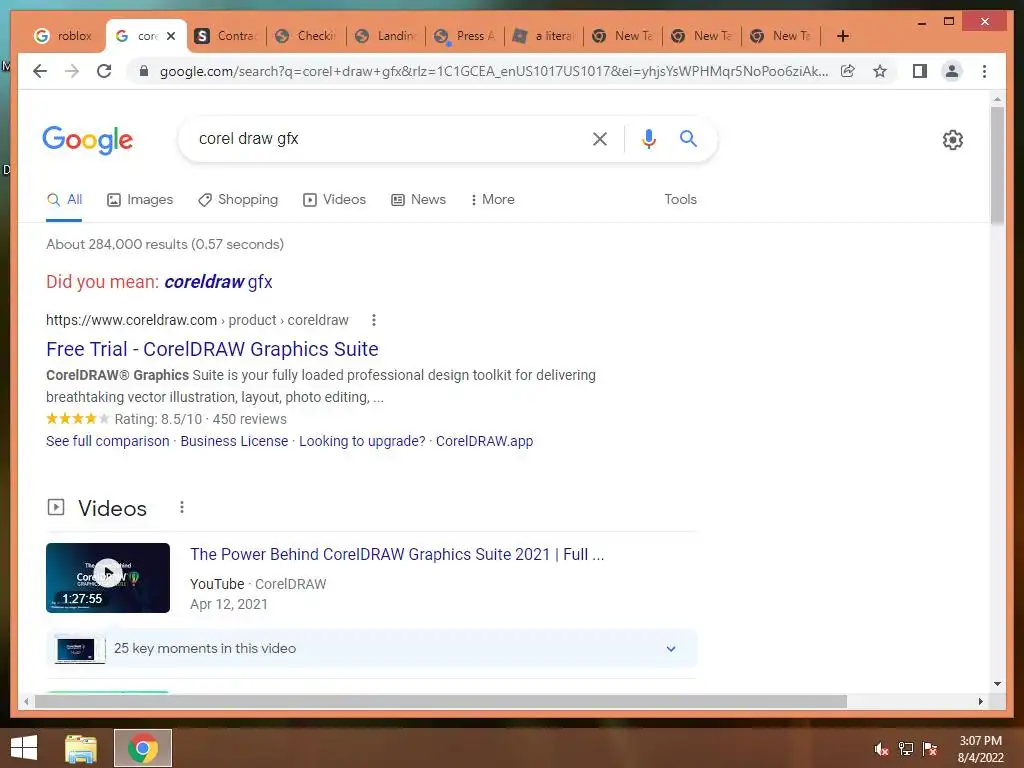This screenshot has height=768, width=1024.
Task: Open Chrome's three-dot menu
Action: pyautogui.click(x=984, y=71)
